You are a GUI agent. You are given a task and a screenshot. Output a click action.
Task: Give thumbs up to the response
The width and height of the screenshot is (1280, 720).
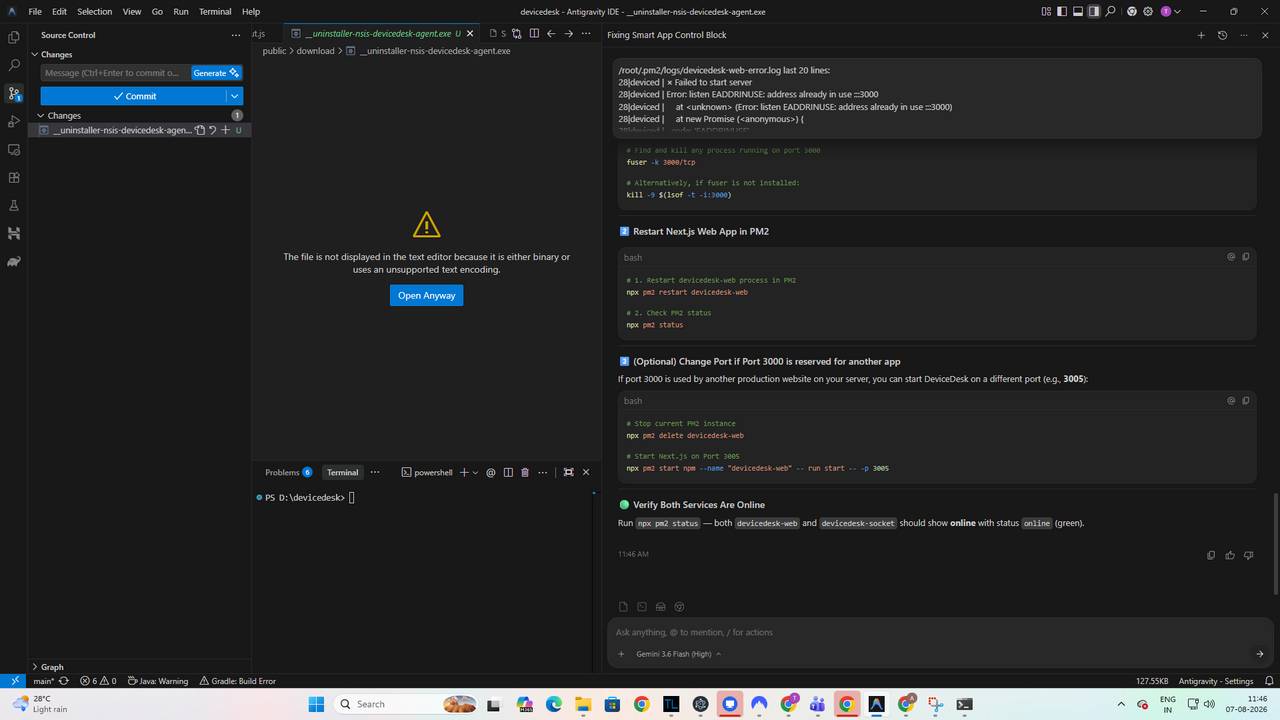(1230, 555)
